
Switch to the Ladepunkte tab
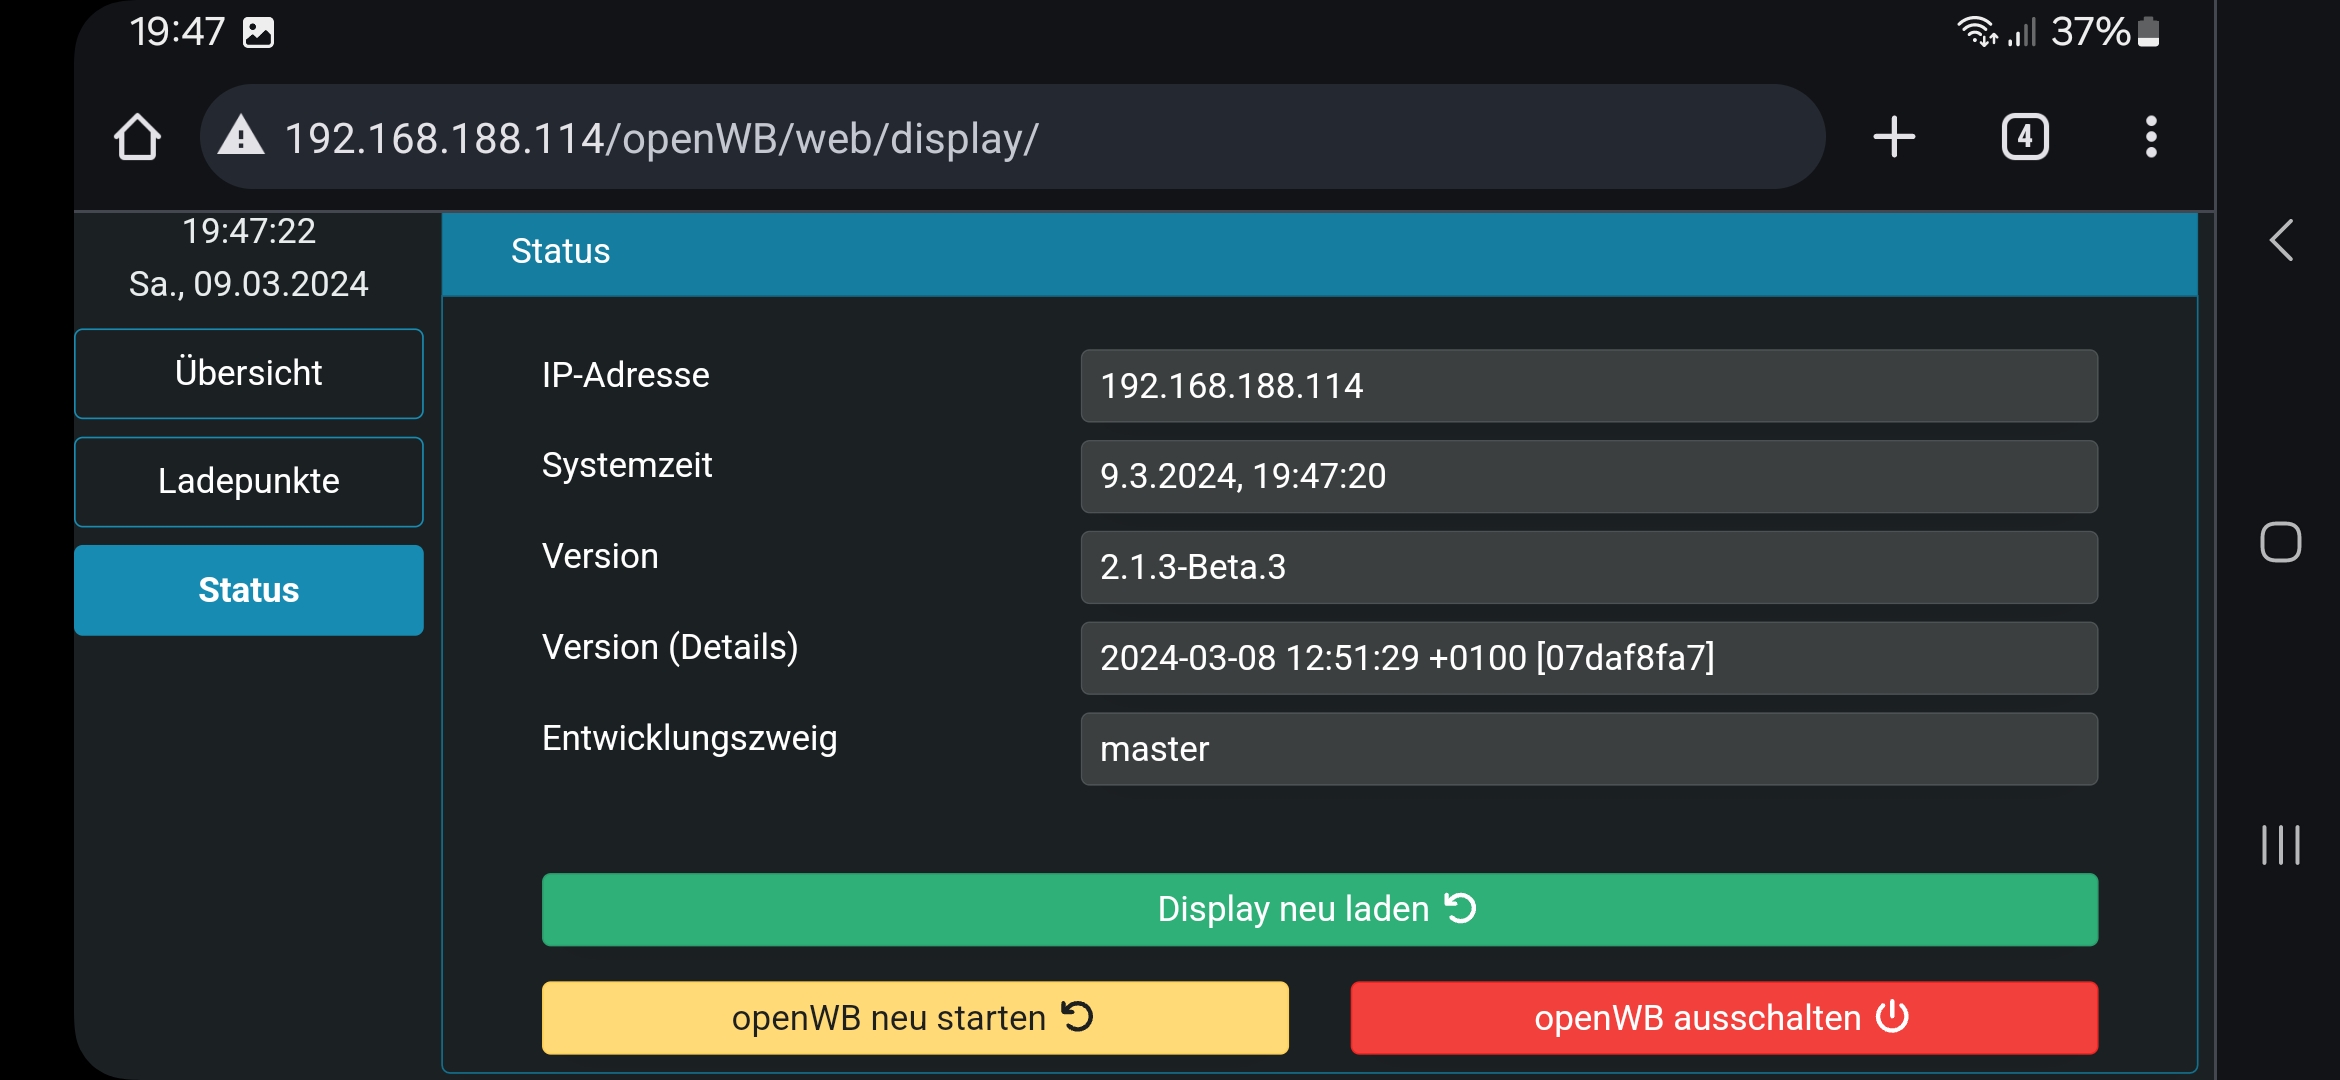(248, 481)
